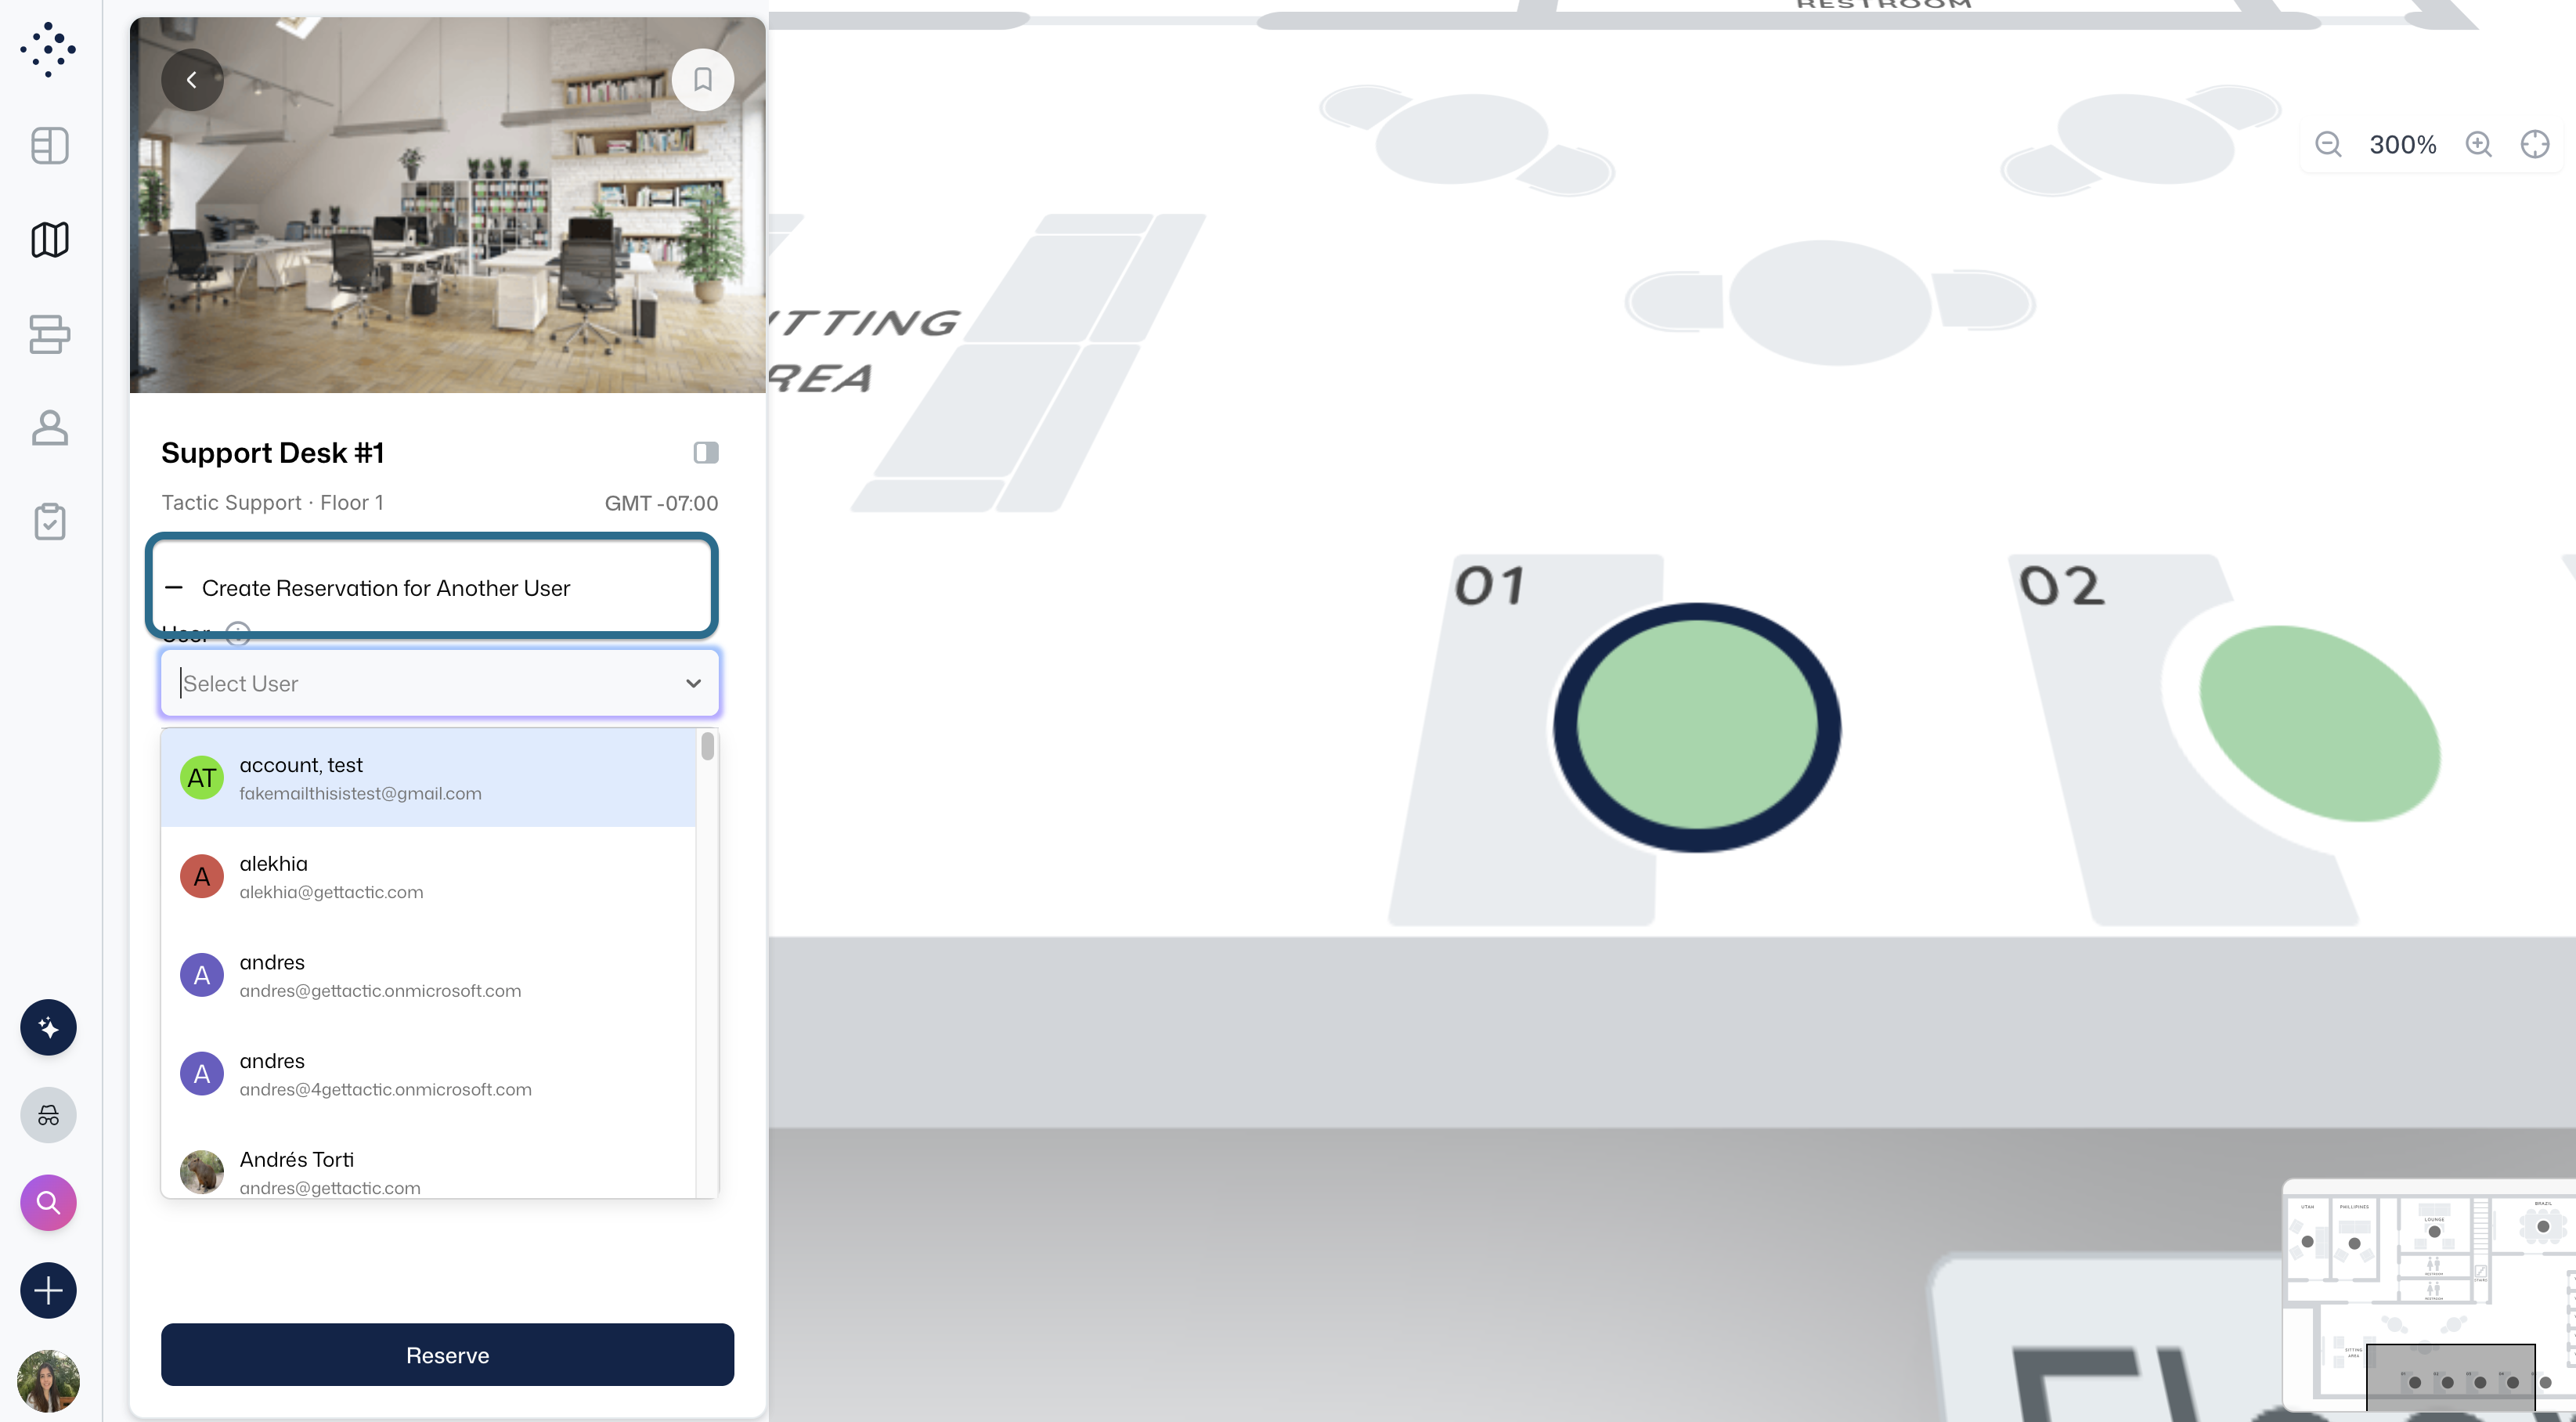2576x1422 pixels.
Task: Zoom in the floor map
Action: [2479, 144]
